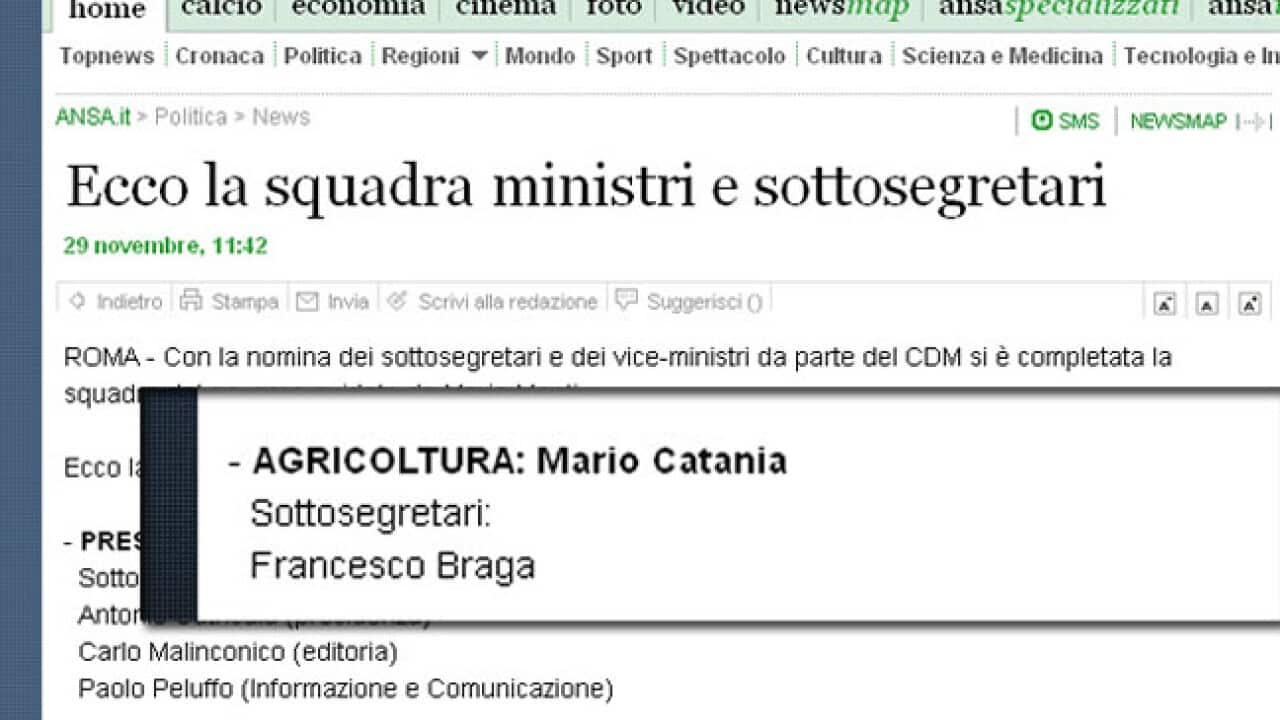
Task: Select the largest text size icon
Action: click(1250, 304)
